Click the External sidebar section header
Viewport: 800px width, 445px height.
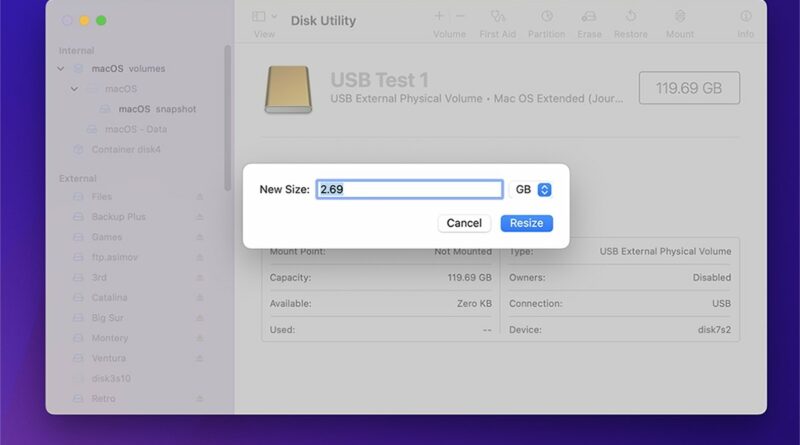tap(78, 179)
